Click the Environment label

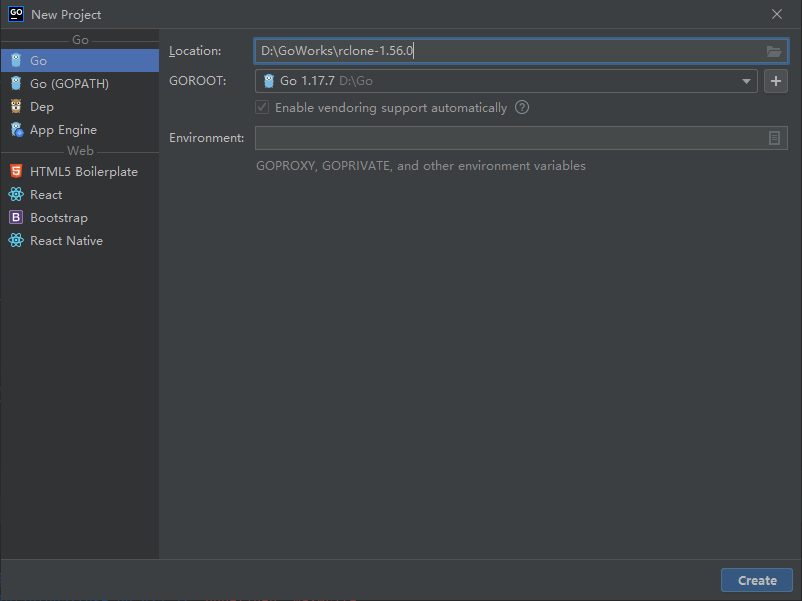click(207, 138)
